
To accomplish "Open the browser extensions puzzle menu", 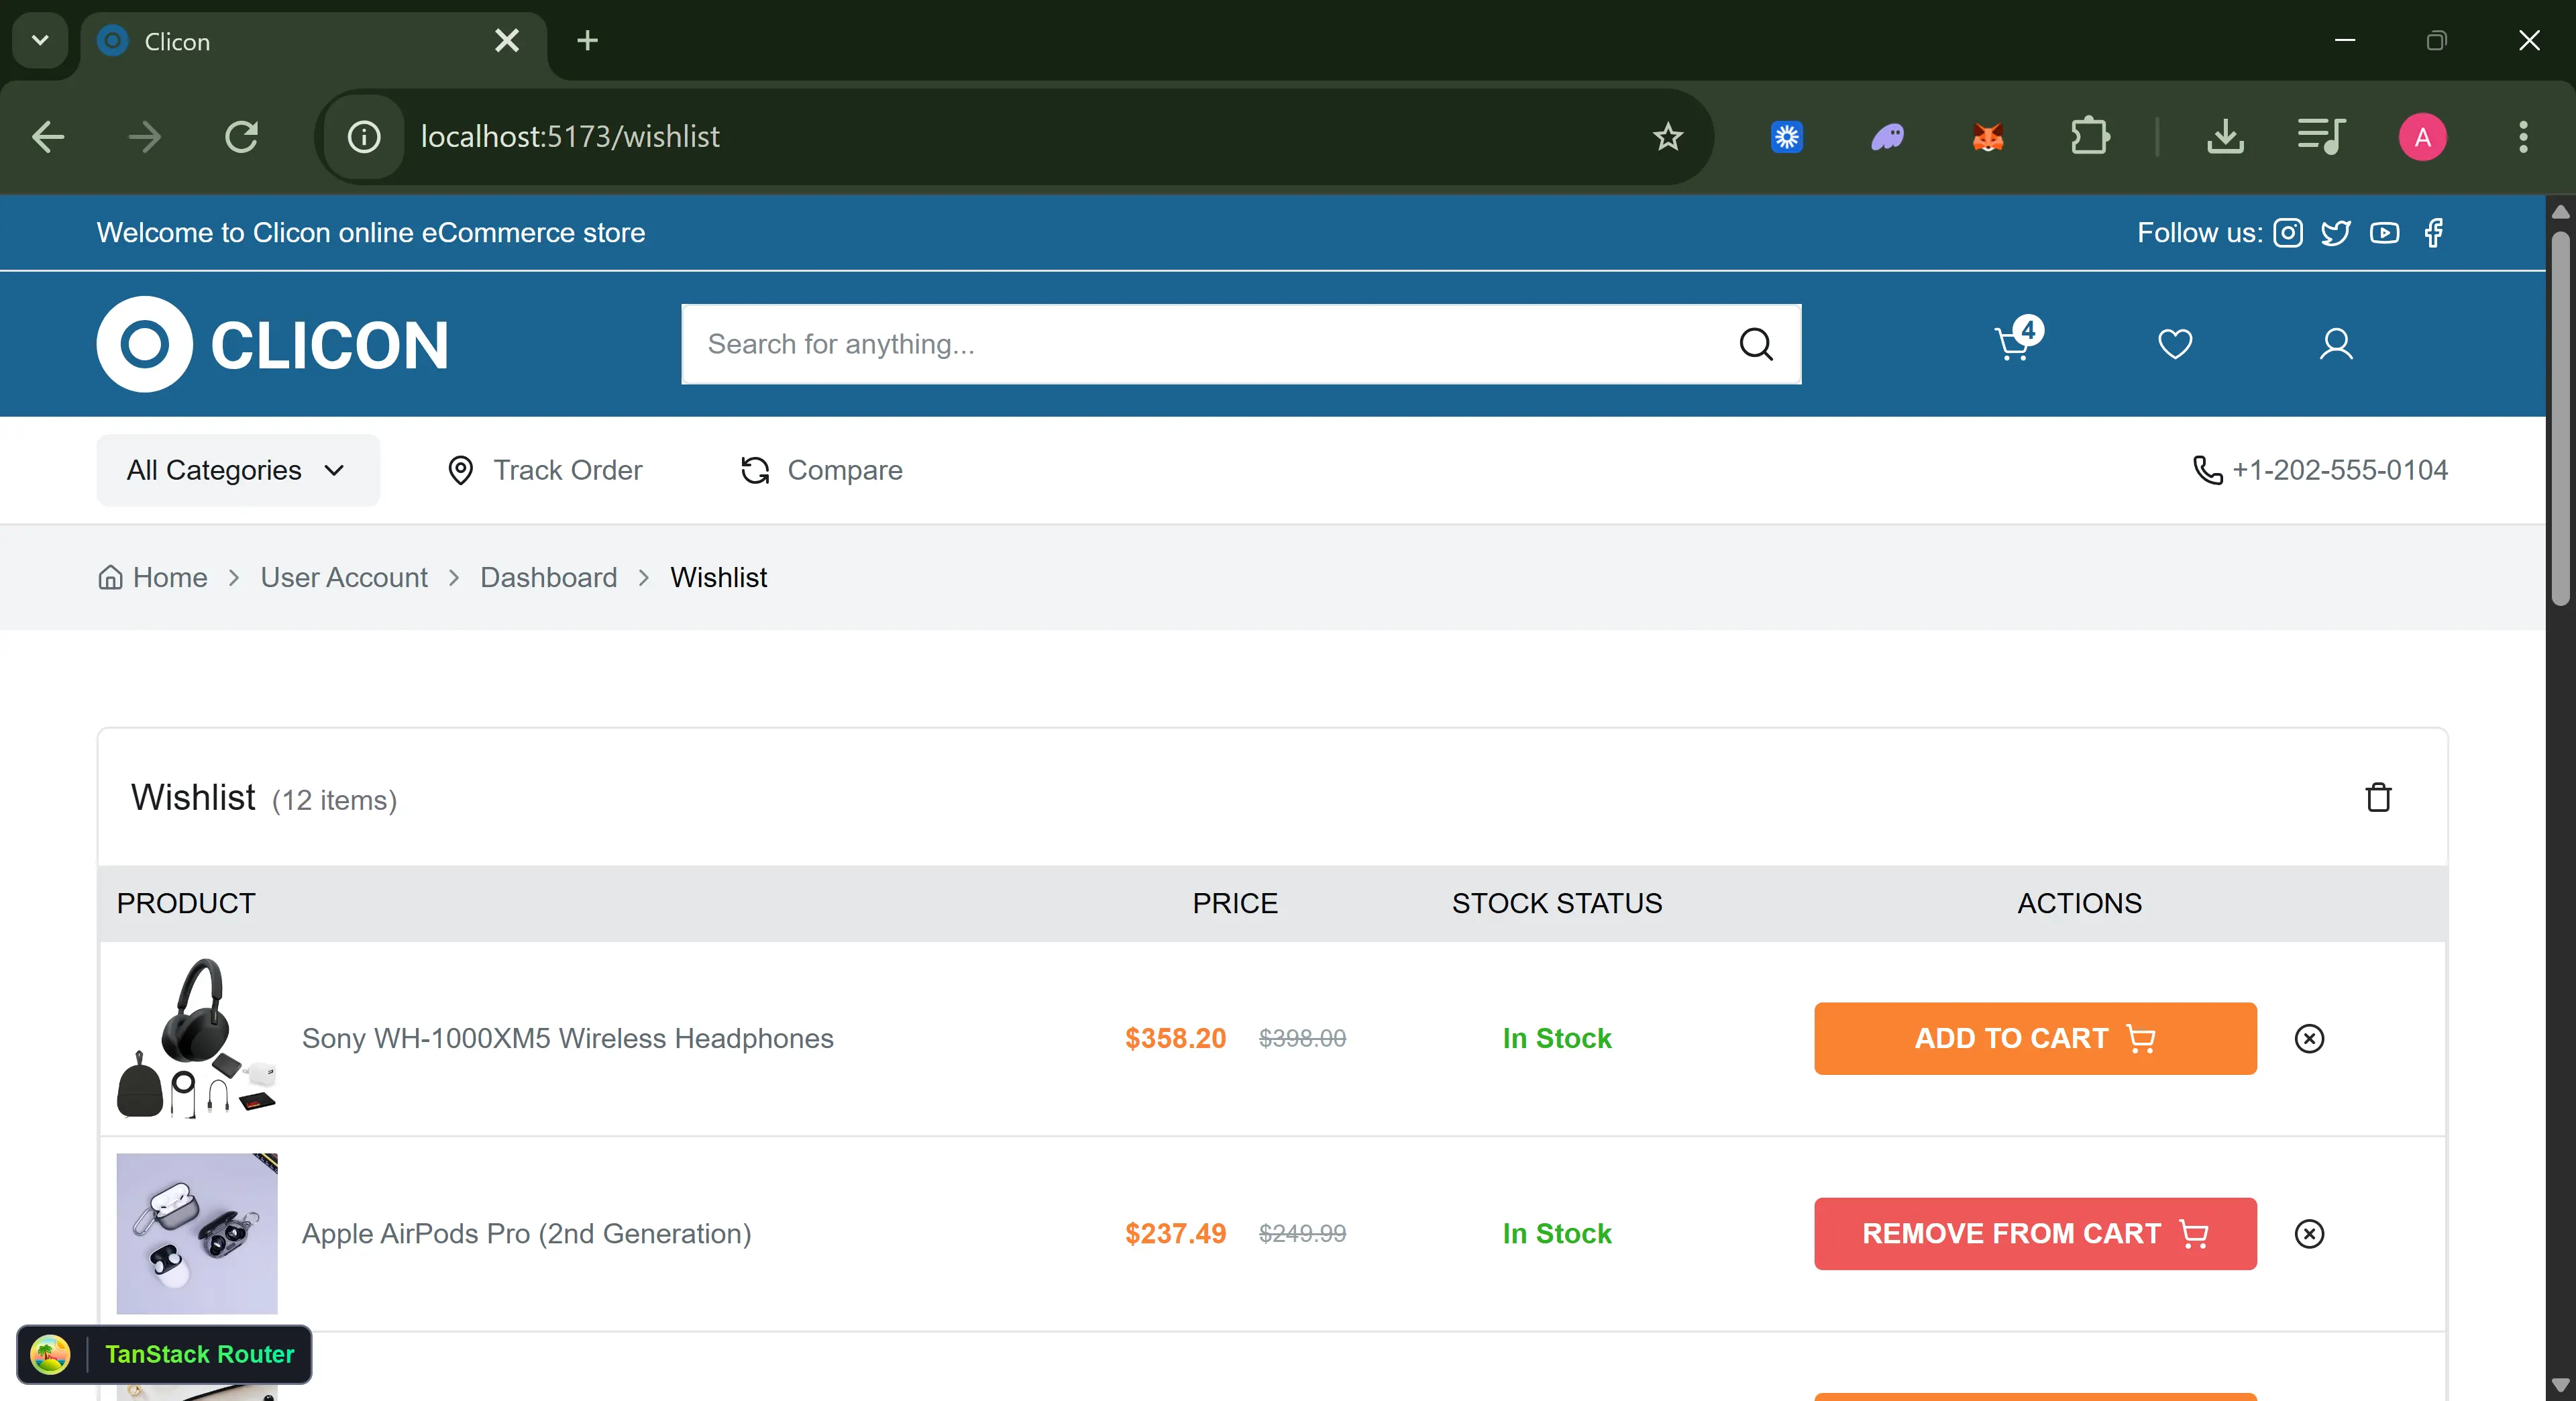I will click(x=2089, y=137).
